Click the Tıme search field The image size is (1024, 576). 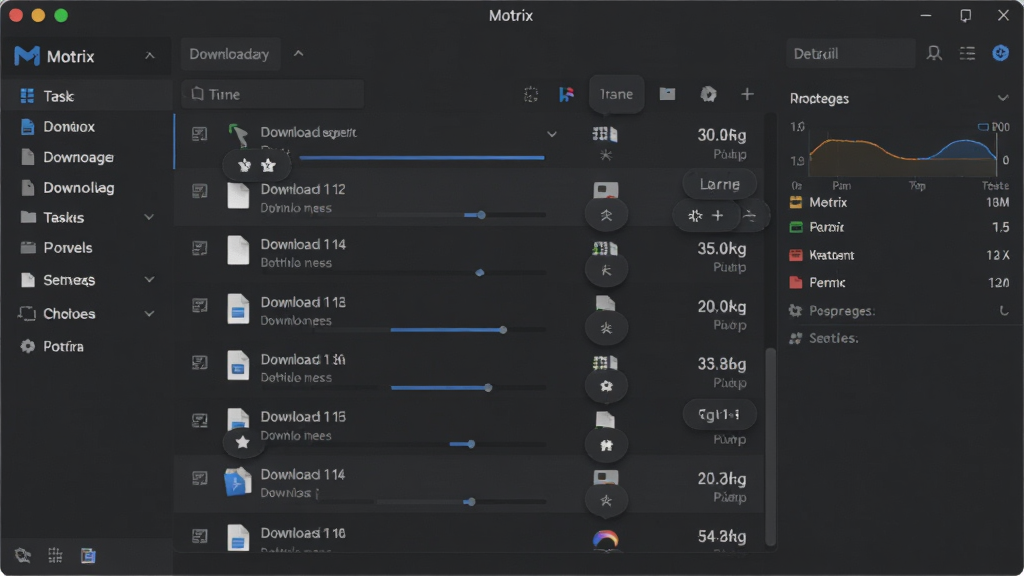click(x=273, y=94)
